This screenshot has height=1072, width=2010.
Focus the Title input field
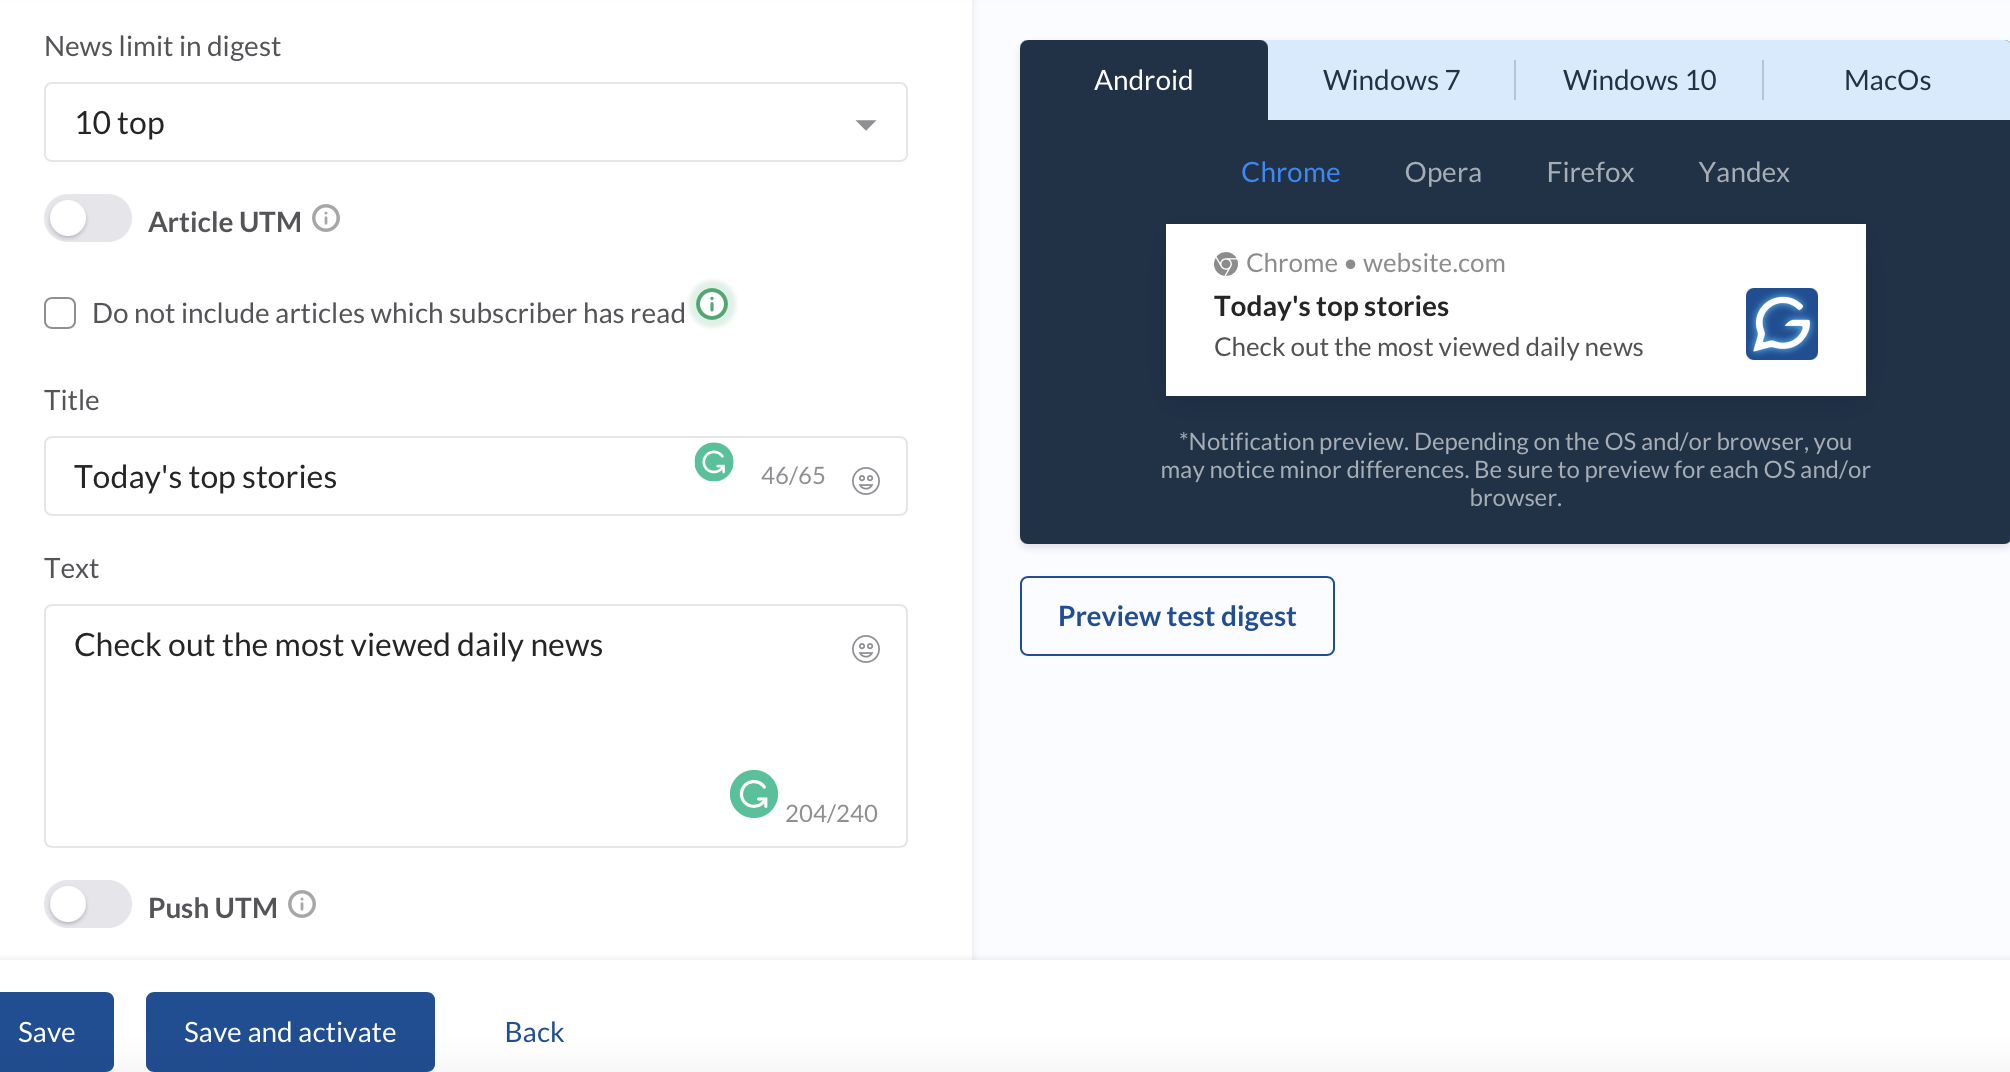tap(370, 477)
